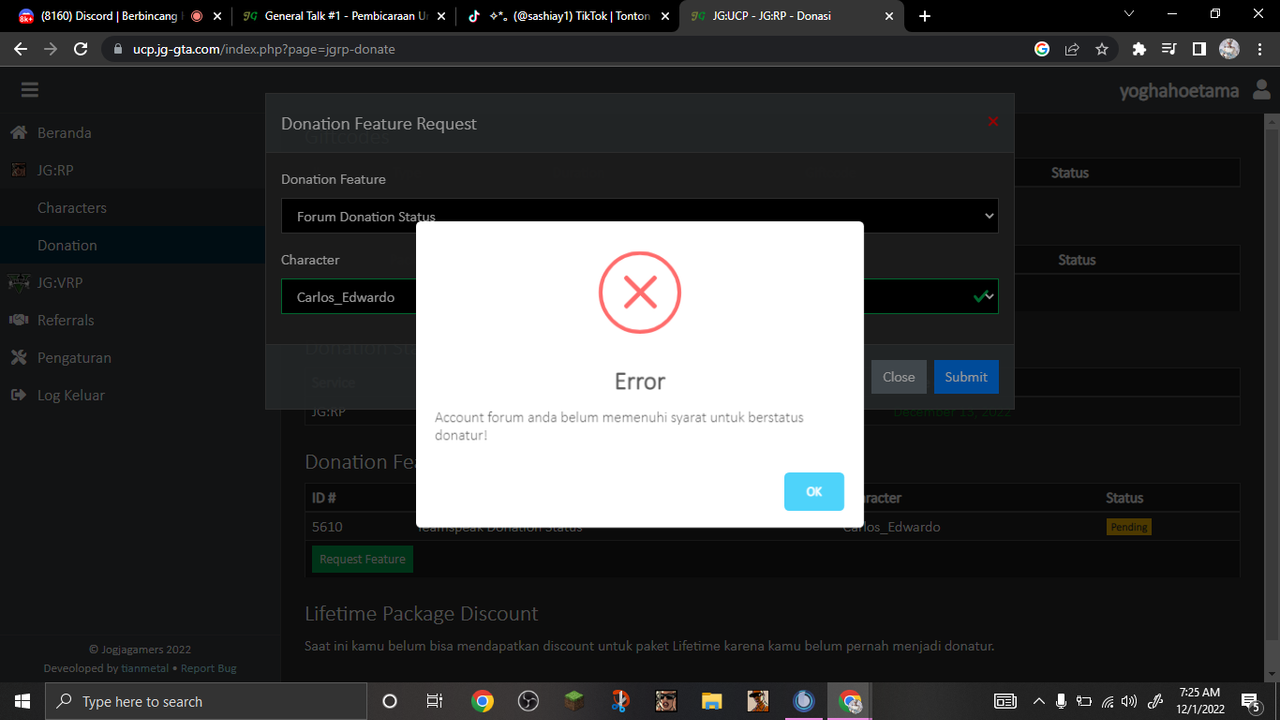Open the Character dropdown showing Carlos_Edwardo
The height and width of the screenshot is (720, 1280).
click(x=640, y=296)
